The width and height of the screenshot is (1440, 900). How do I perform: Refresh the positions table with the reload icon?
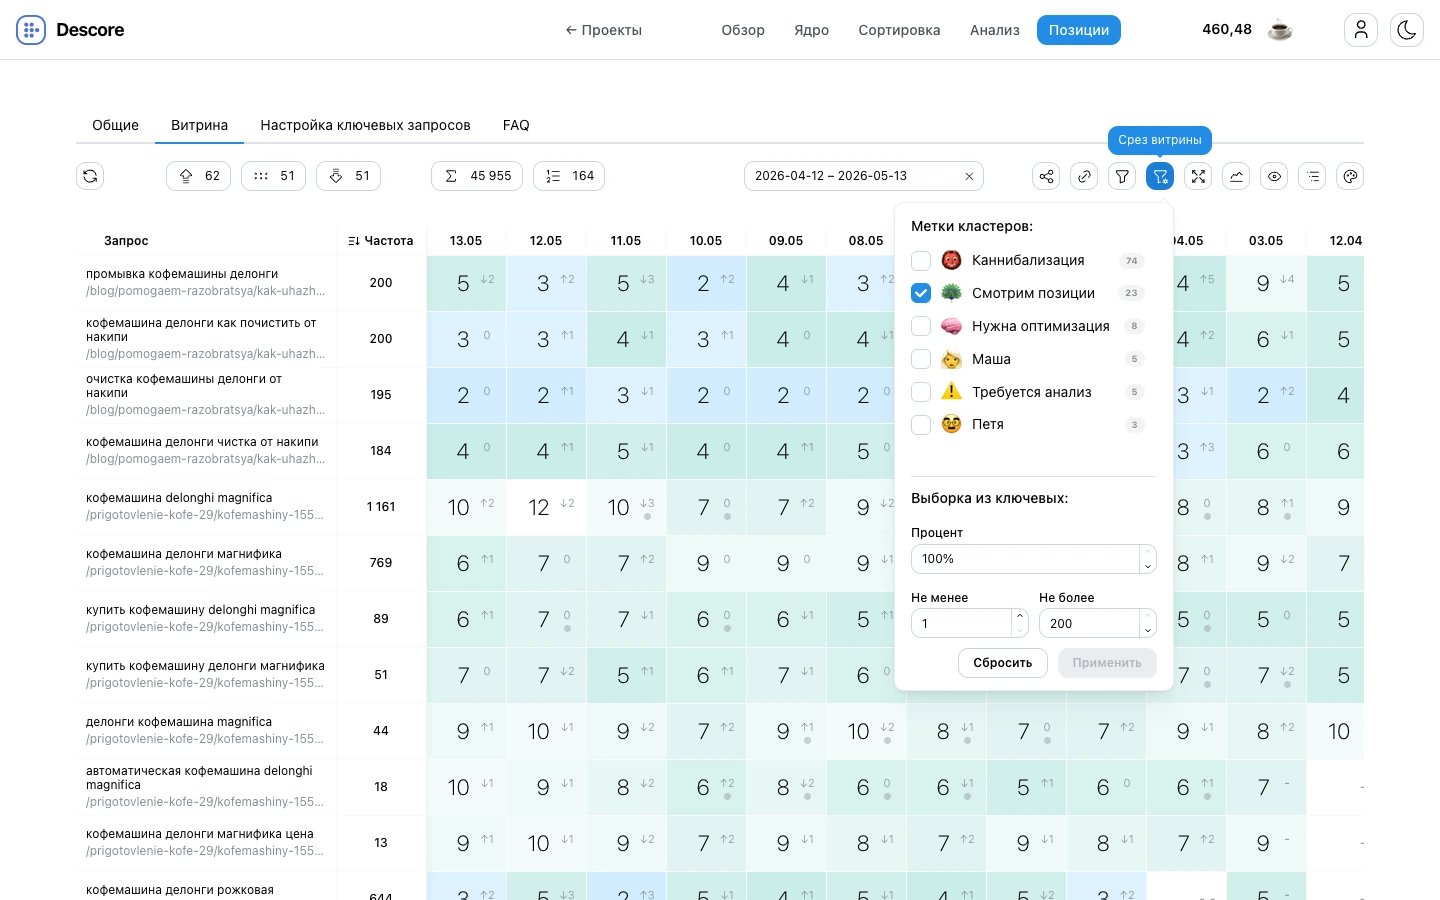click(90, 176)
